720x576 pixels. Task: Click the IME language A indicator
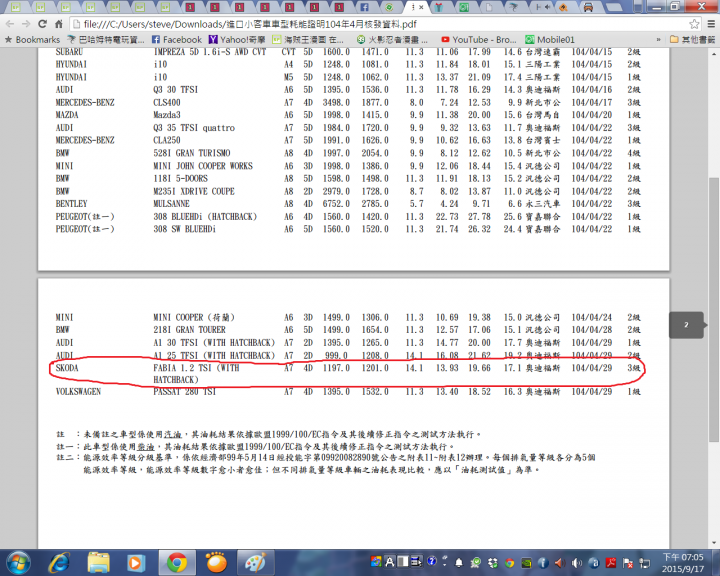tap(389, 561)
